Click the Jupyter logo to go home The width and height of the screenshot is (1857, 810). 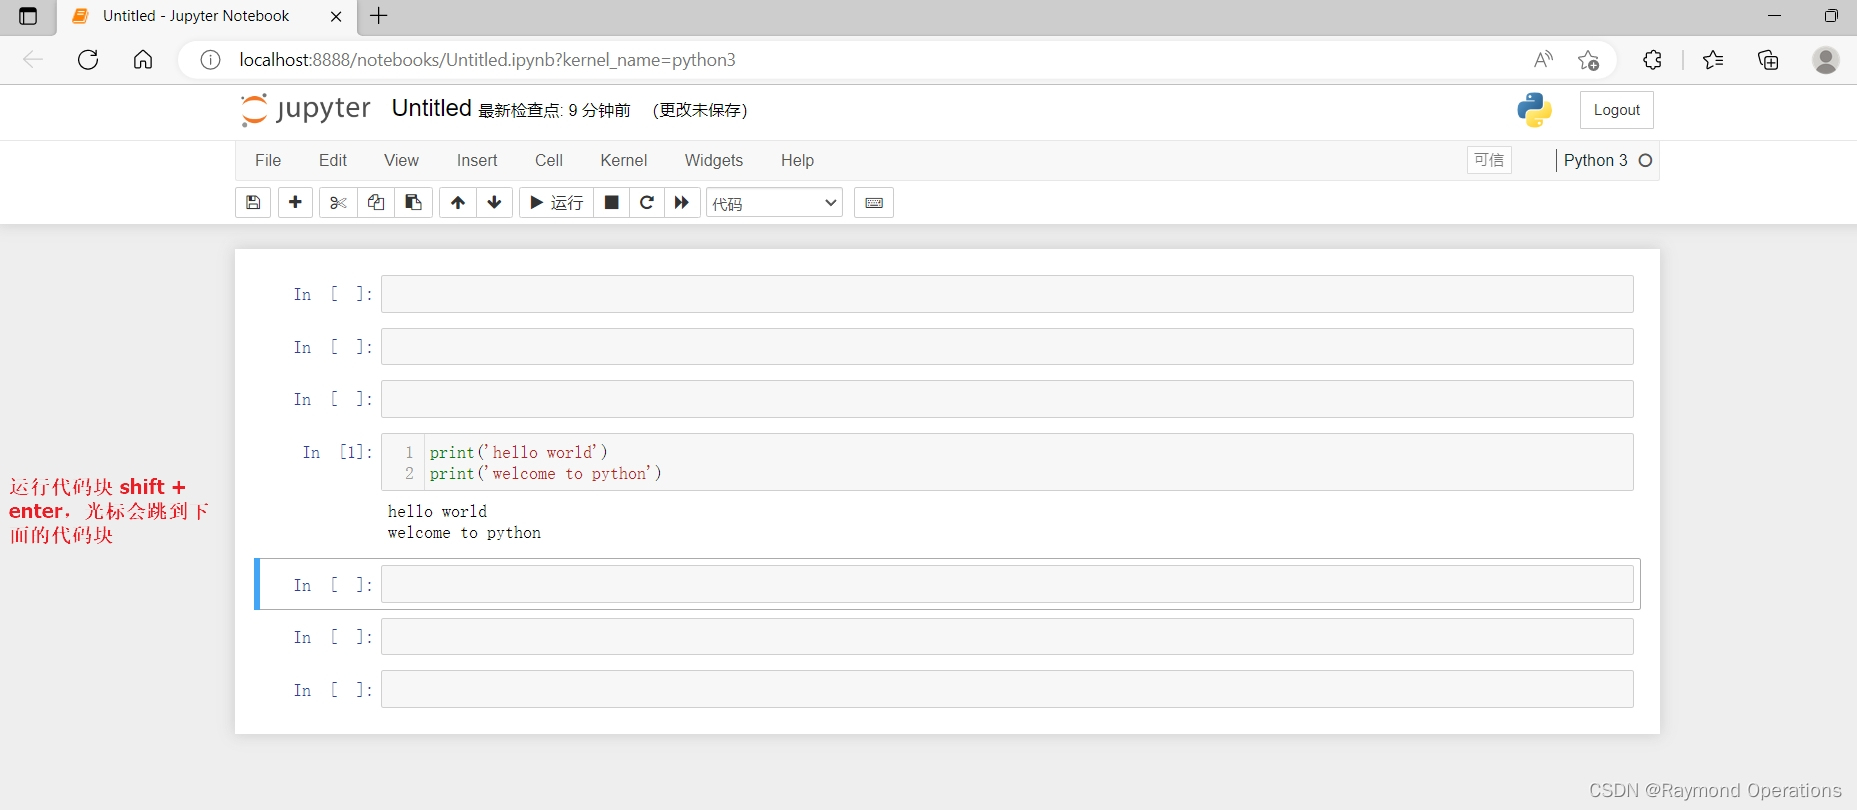point(305,109)
